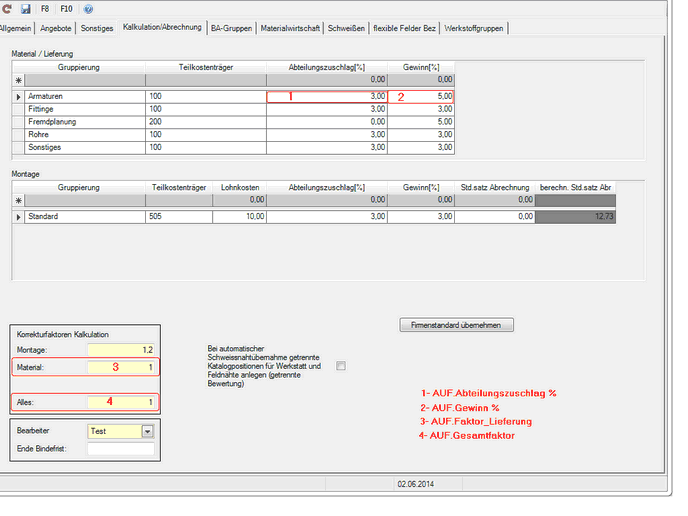The image size is (688, 516).
Task: Click the save floppy disk icon
Action: point(25,8)
